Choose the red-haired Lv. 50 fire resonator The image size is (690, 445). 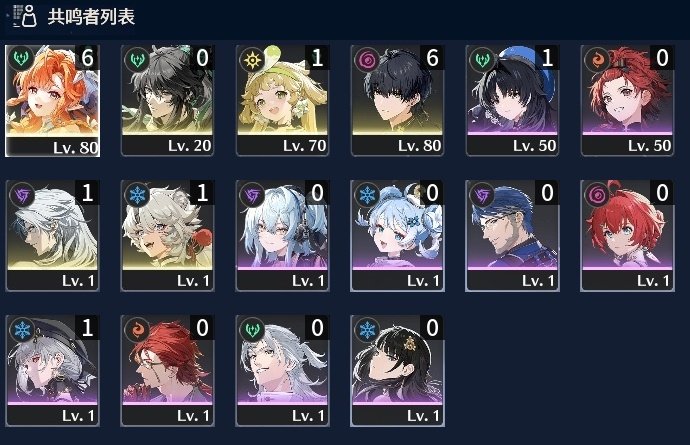627,100
